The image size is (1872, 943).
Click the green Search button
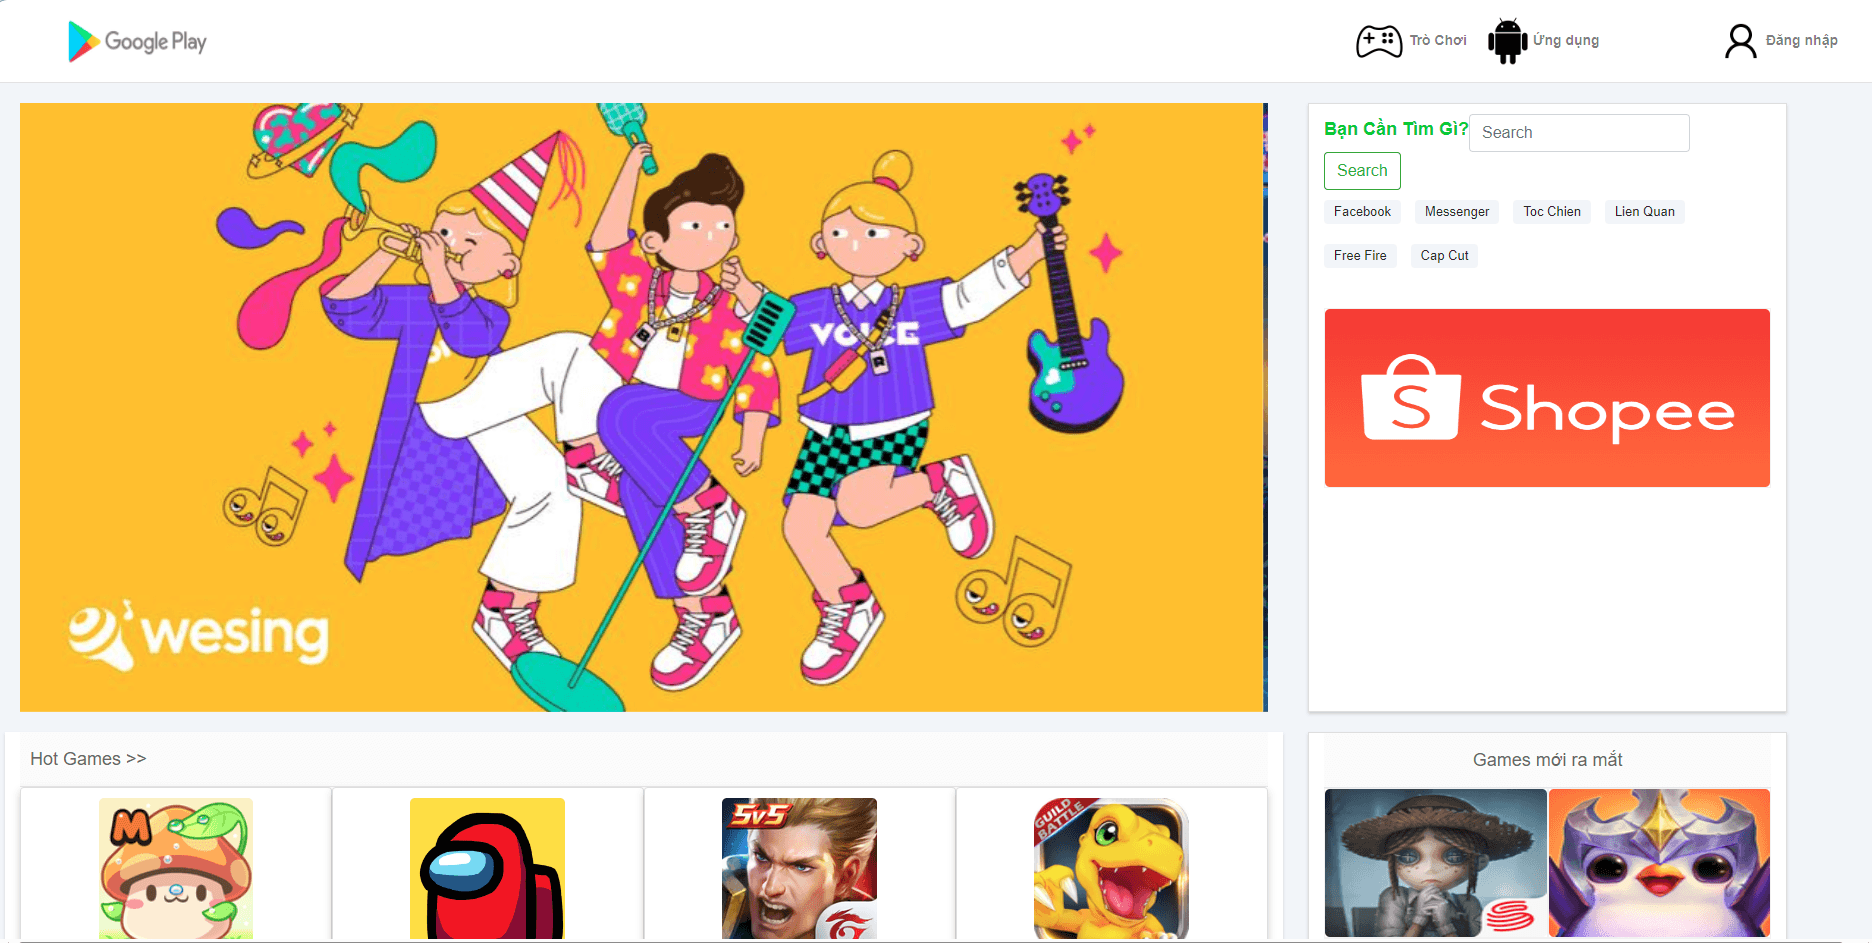1362,171
